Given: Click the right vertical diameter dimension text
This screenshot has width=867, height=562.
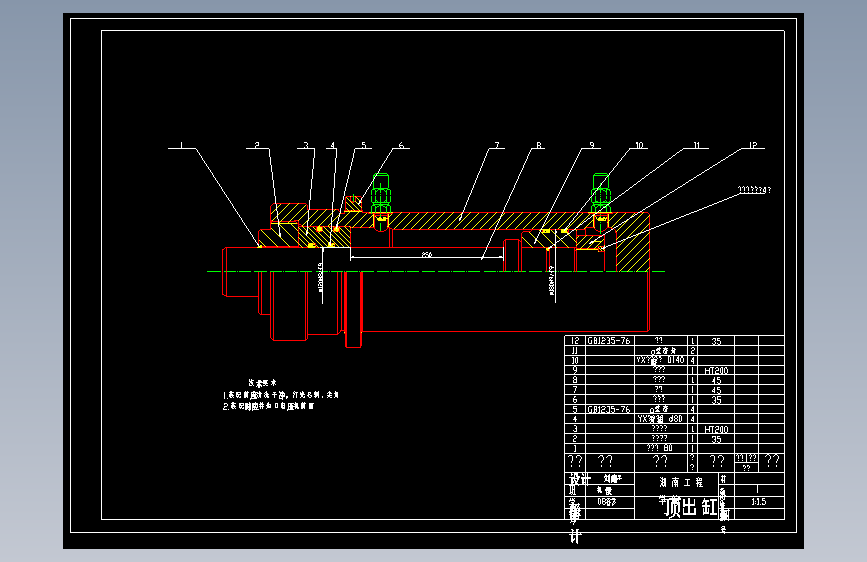Looking at the screenshot, I should tap(551, 280).
